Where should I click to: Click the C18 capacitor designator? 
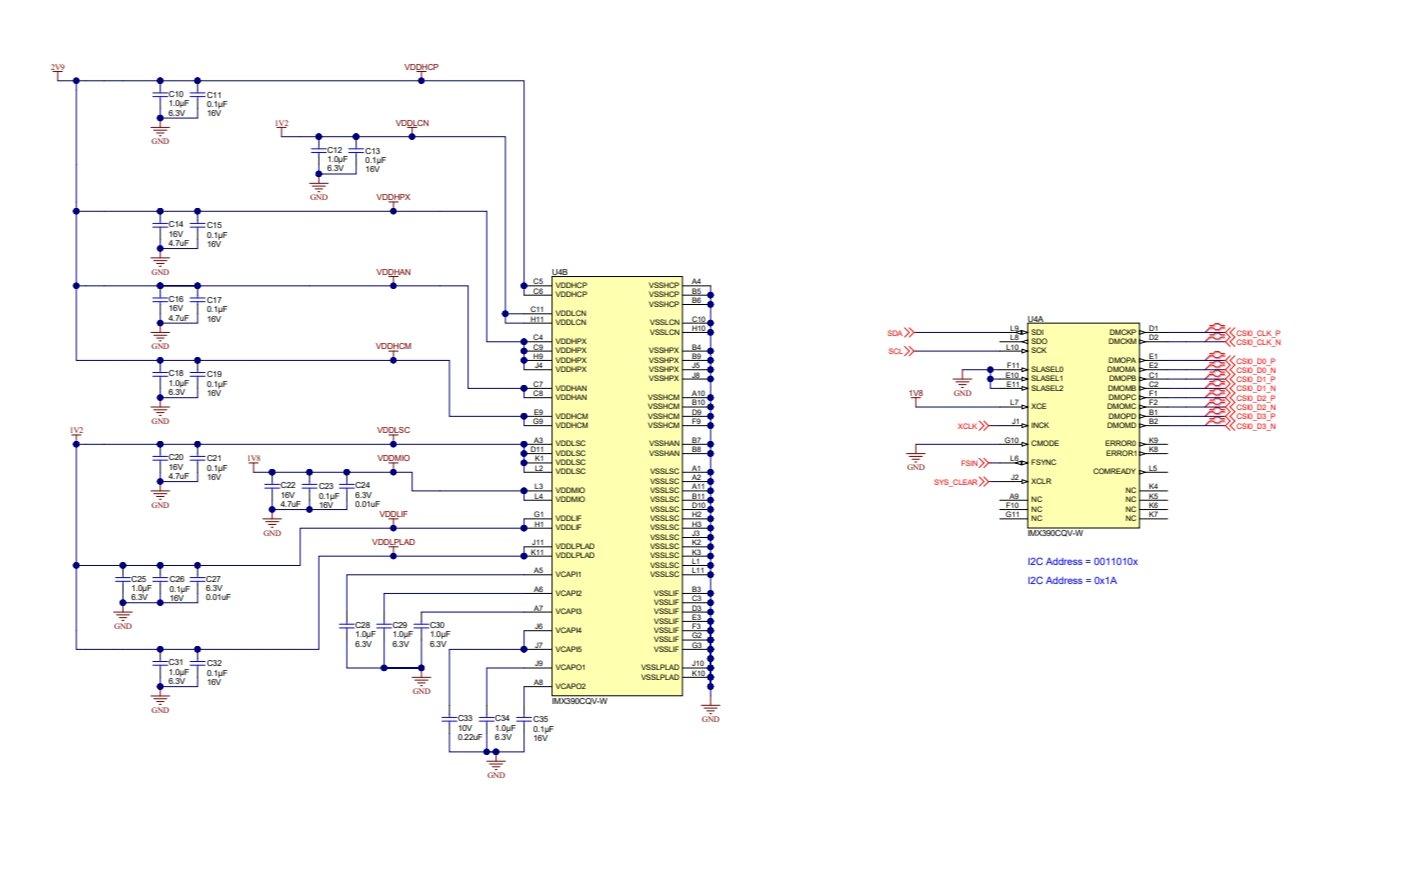pos(176,373)
